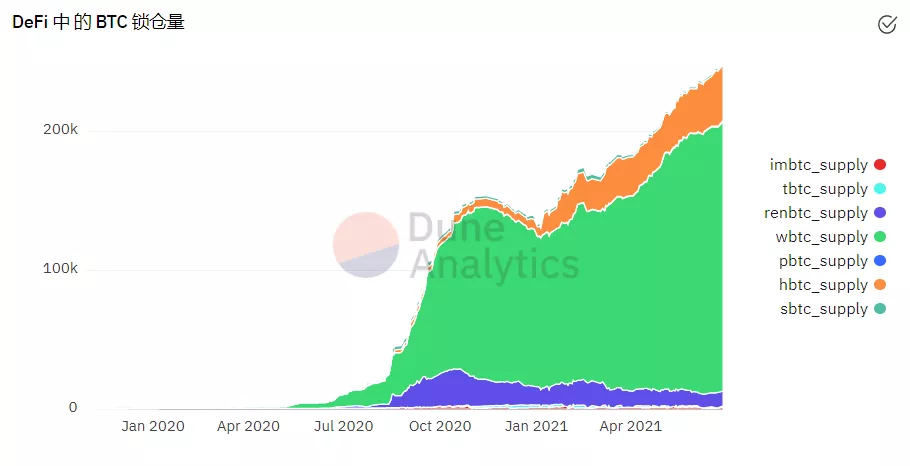Click the pbtc_supply blue legend dot
The image size is (910, 466).
[880, 261]
